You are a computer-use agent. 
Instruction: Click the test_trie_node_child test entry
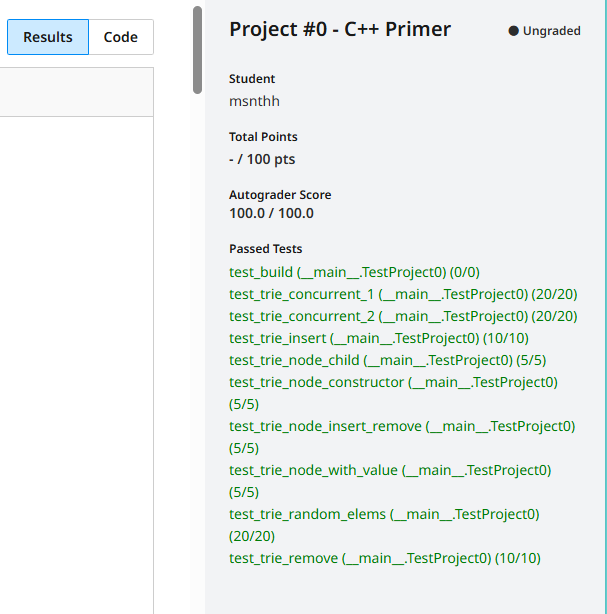pos(387,360)
